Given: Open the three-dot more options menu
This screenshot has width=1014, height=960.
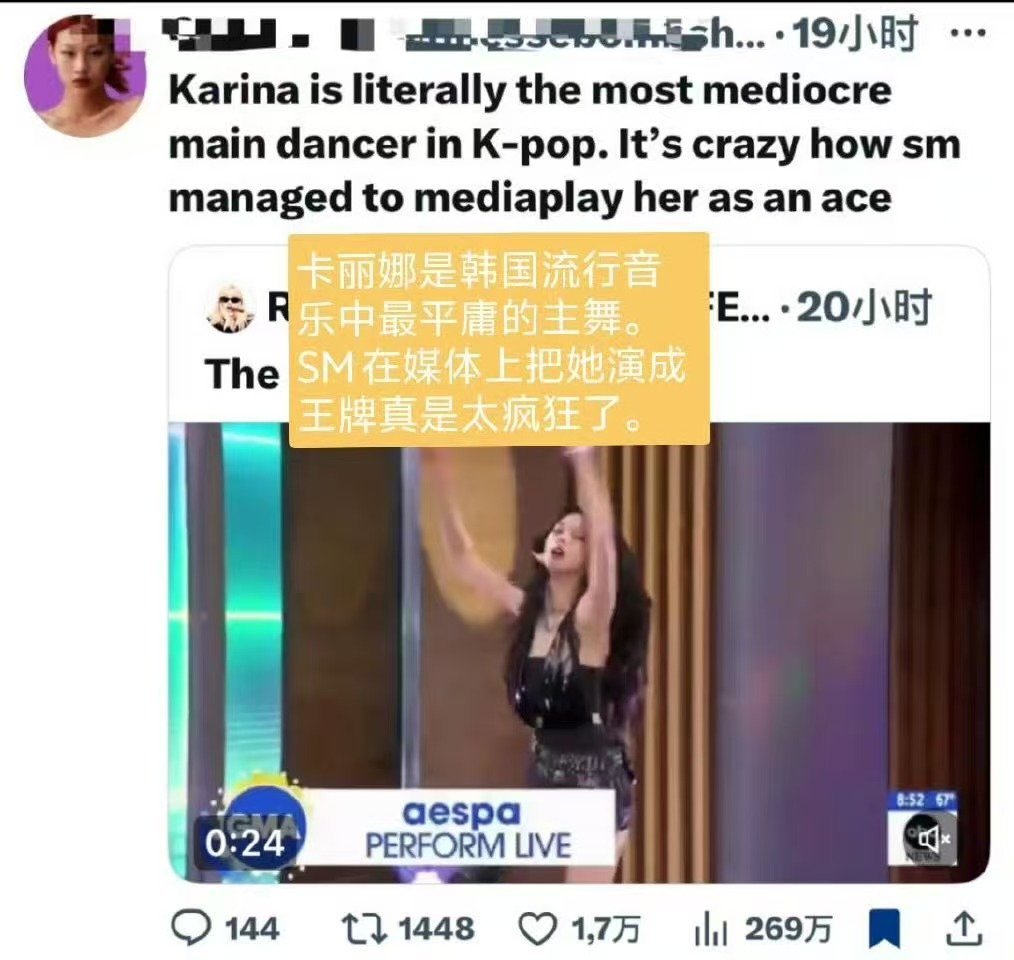Looking at the screenshot, I should coord(970,32).
